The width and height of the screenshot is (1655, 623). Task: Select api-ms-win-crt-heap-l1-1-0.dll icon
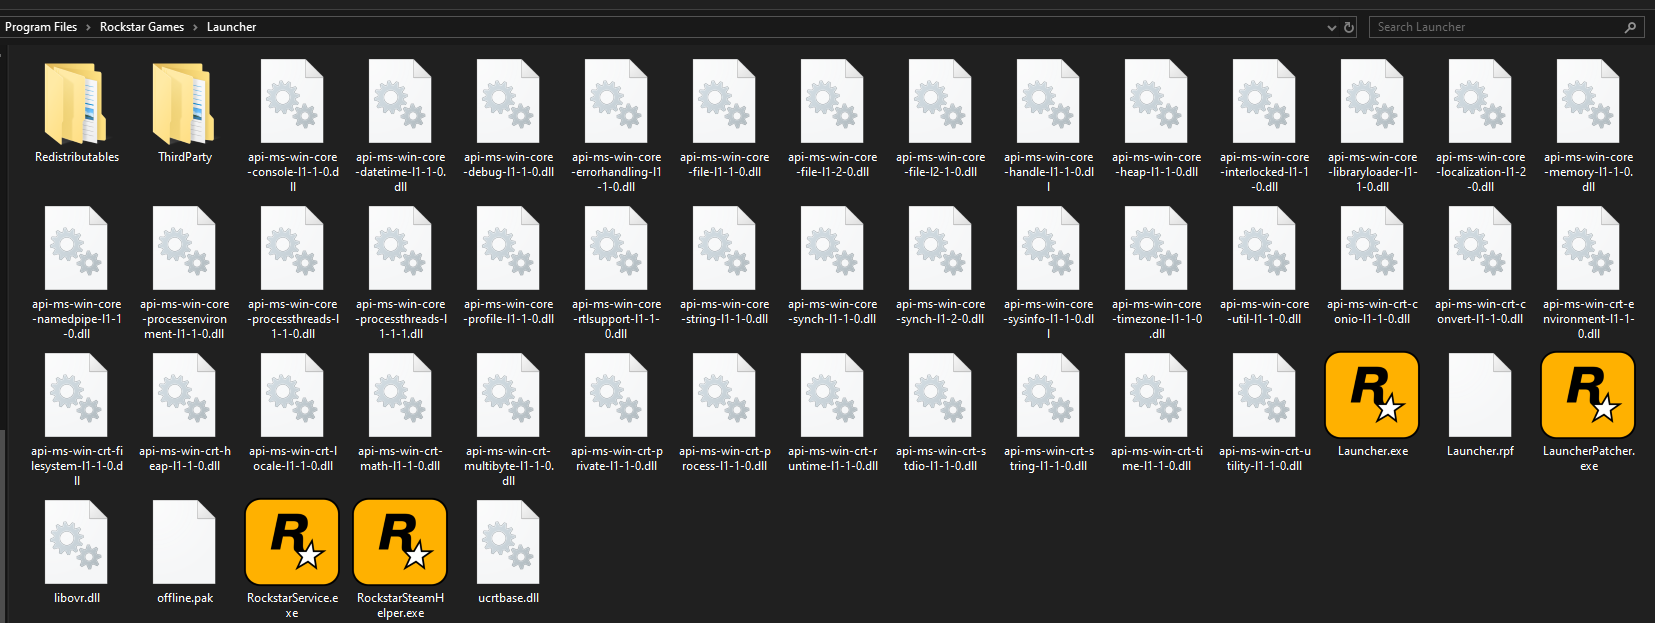click(x=184, y=395)
